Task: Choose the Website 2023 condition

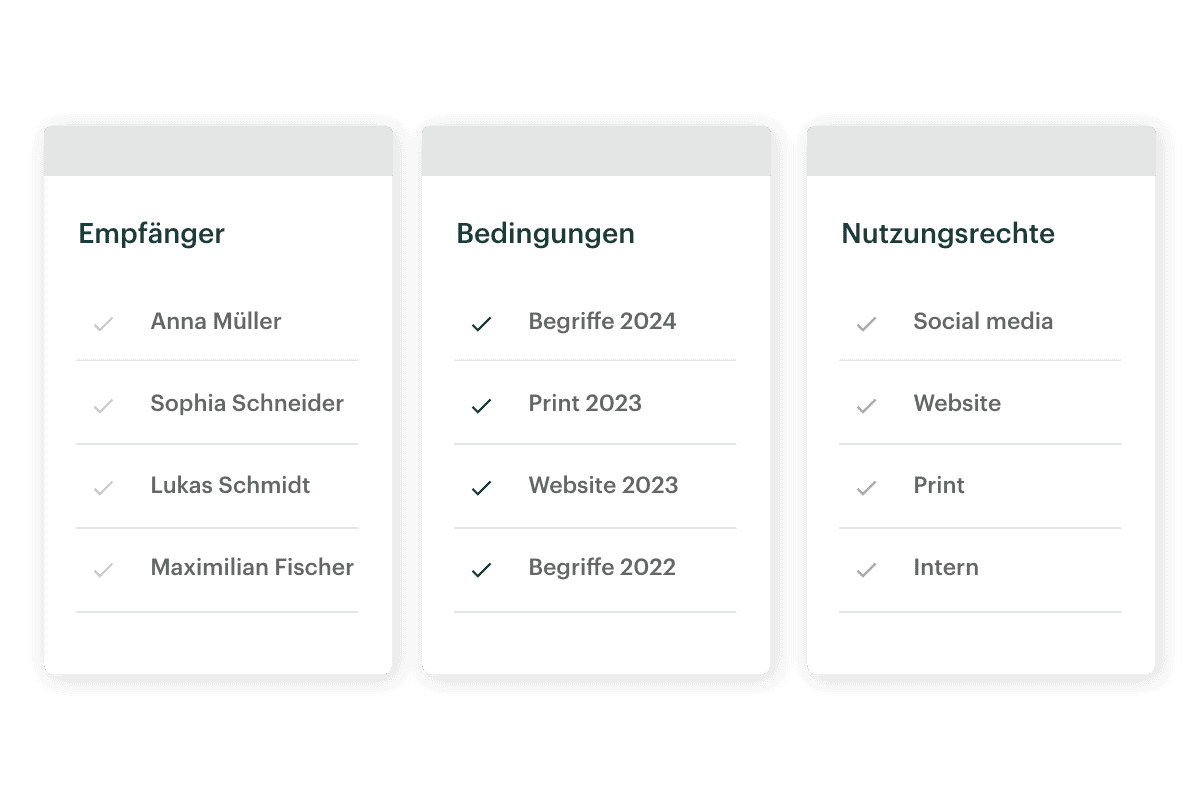Action: (603, 485)
